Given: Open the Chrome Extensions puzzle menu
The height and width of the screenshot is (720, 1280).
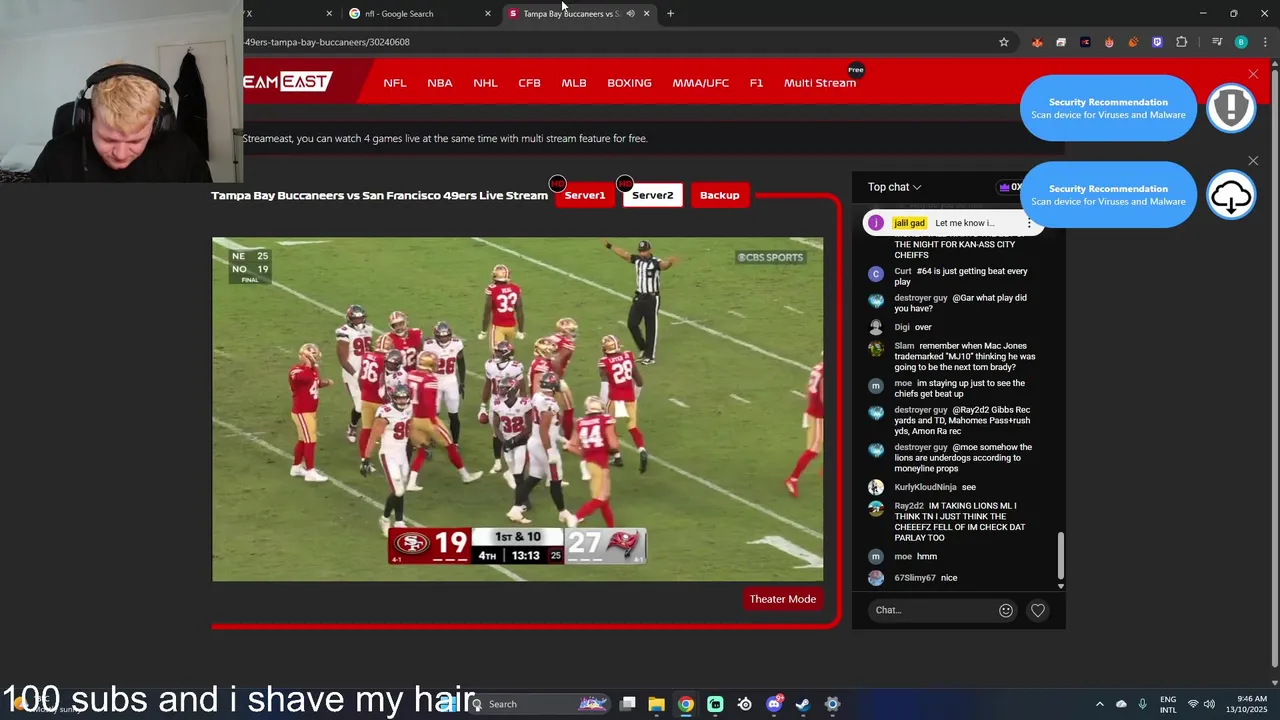Looking at the screenshot, I should (1181, 42).
